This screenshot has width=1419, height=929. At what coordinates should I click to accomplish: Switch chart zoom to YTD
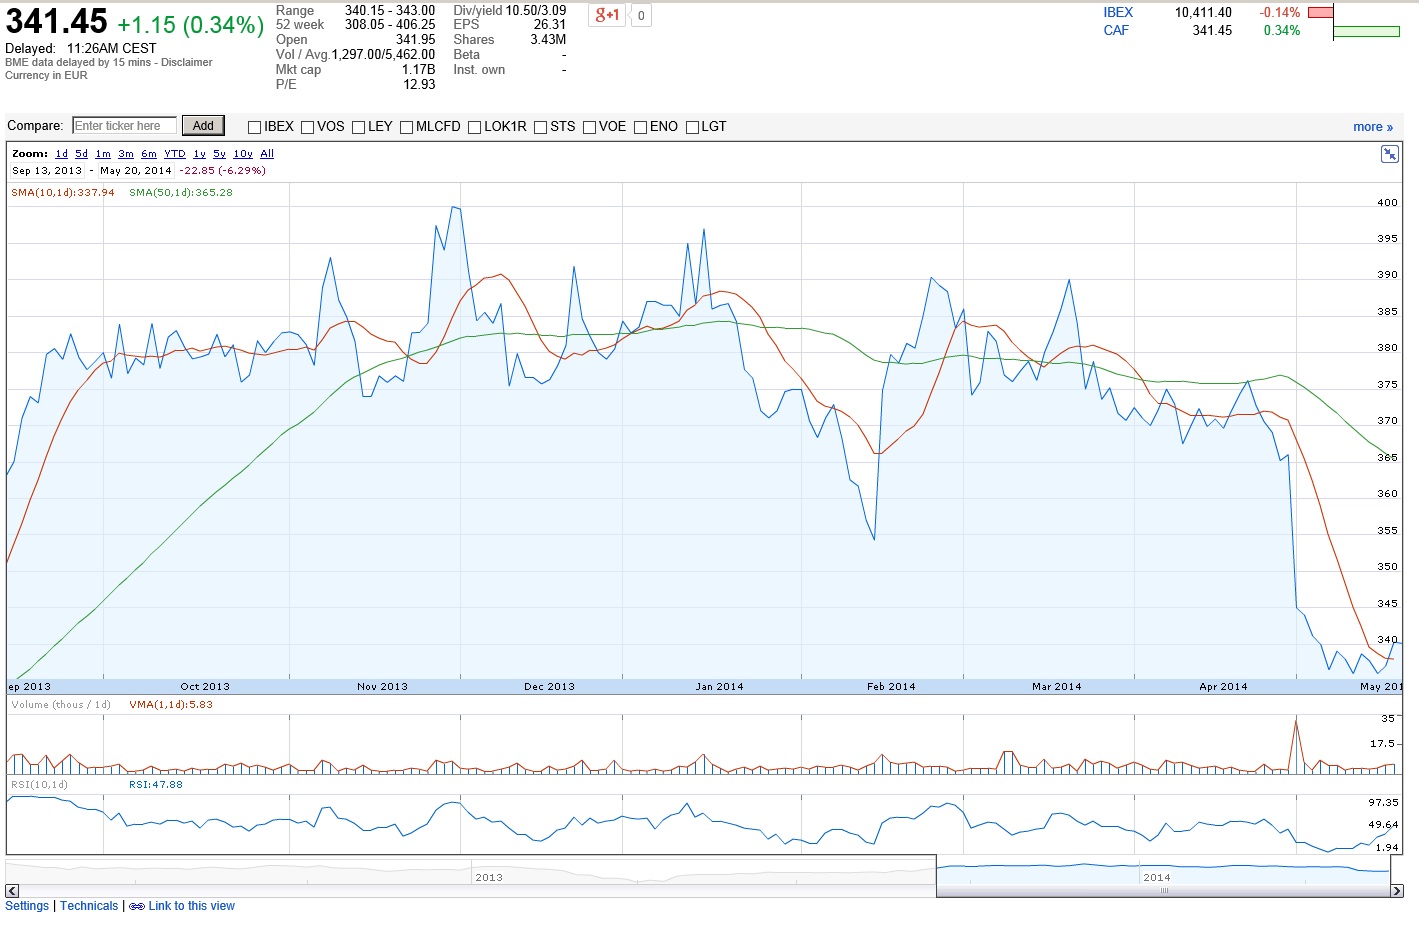175,154
